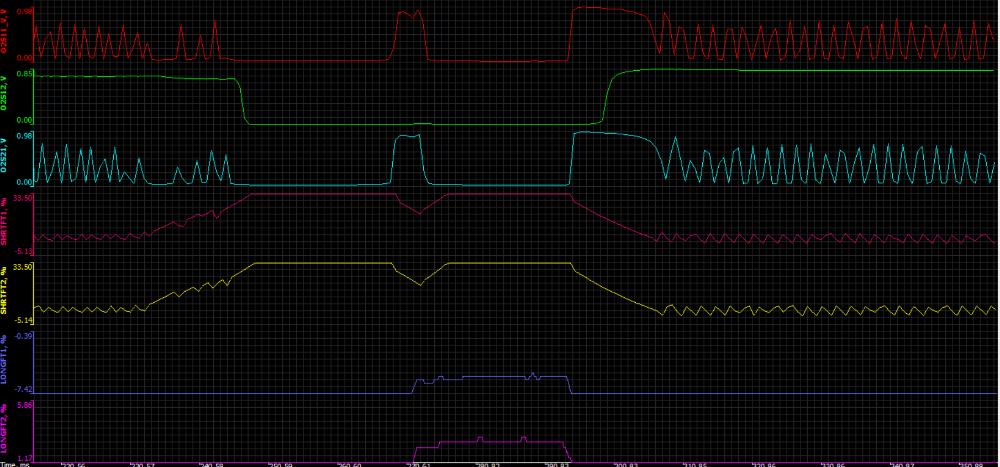Click the V-shaped dip in SHRTFT1 trace
Screen dimensions: 1000x467
[x=421, y=211]
